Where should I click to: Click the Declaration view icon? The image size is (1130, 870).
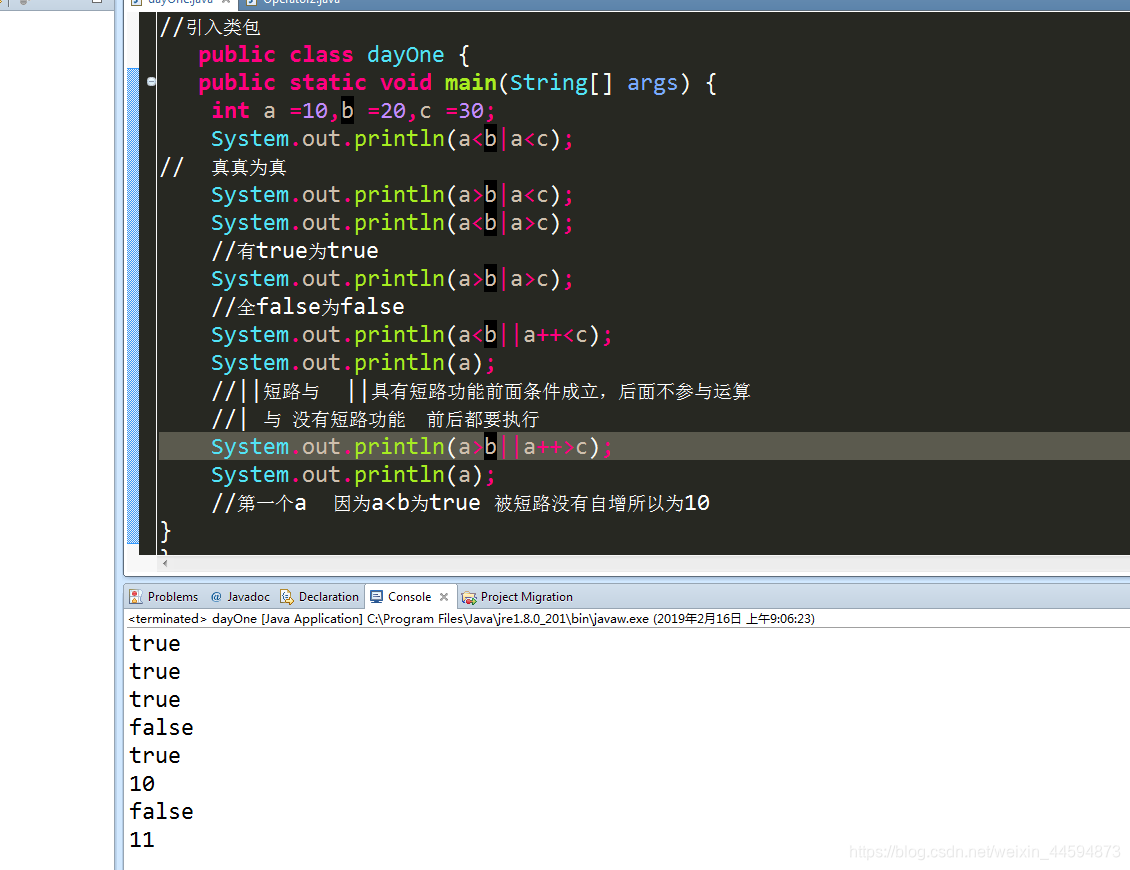click(x=286, y=597)
